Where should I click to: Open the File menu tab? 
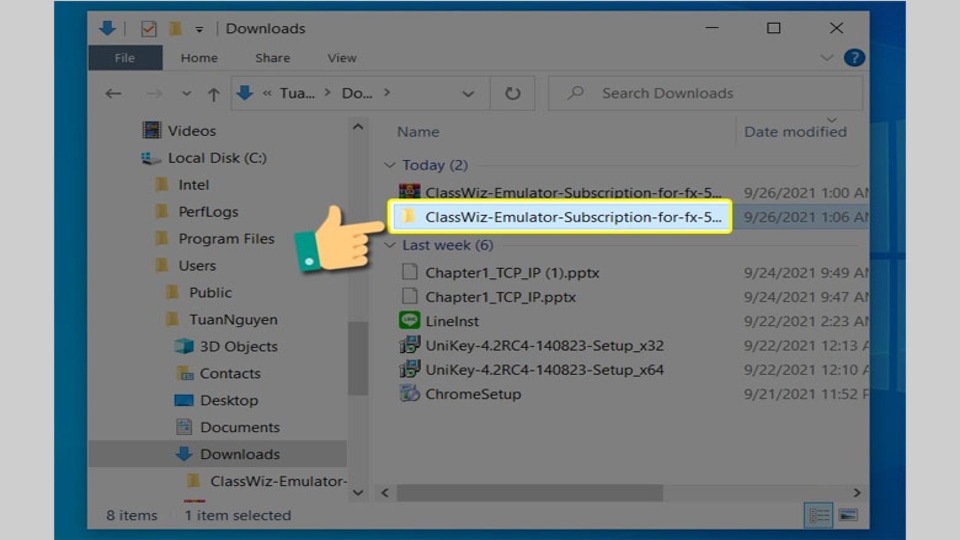(x=125, y=58)
